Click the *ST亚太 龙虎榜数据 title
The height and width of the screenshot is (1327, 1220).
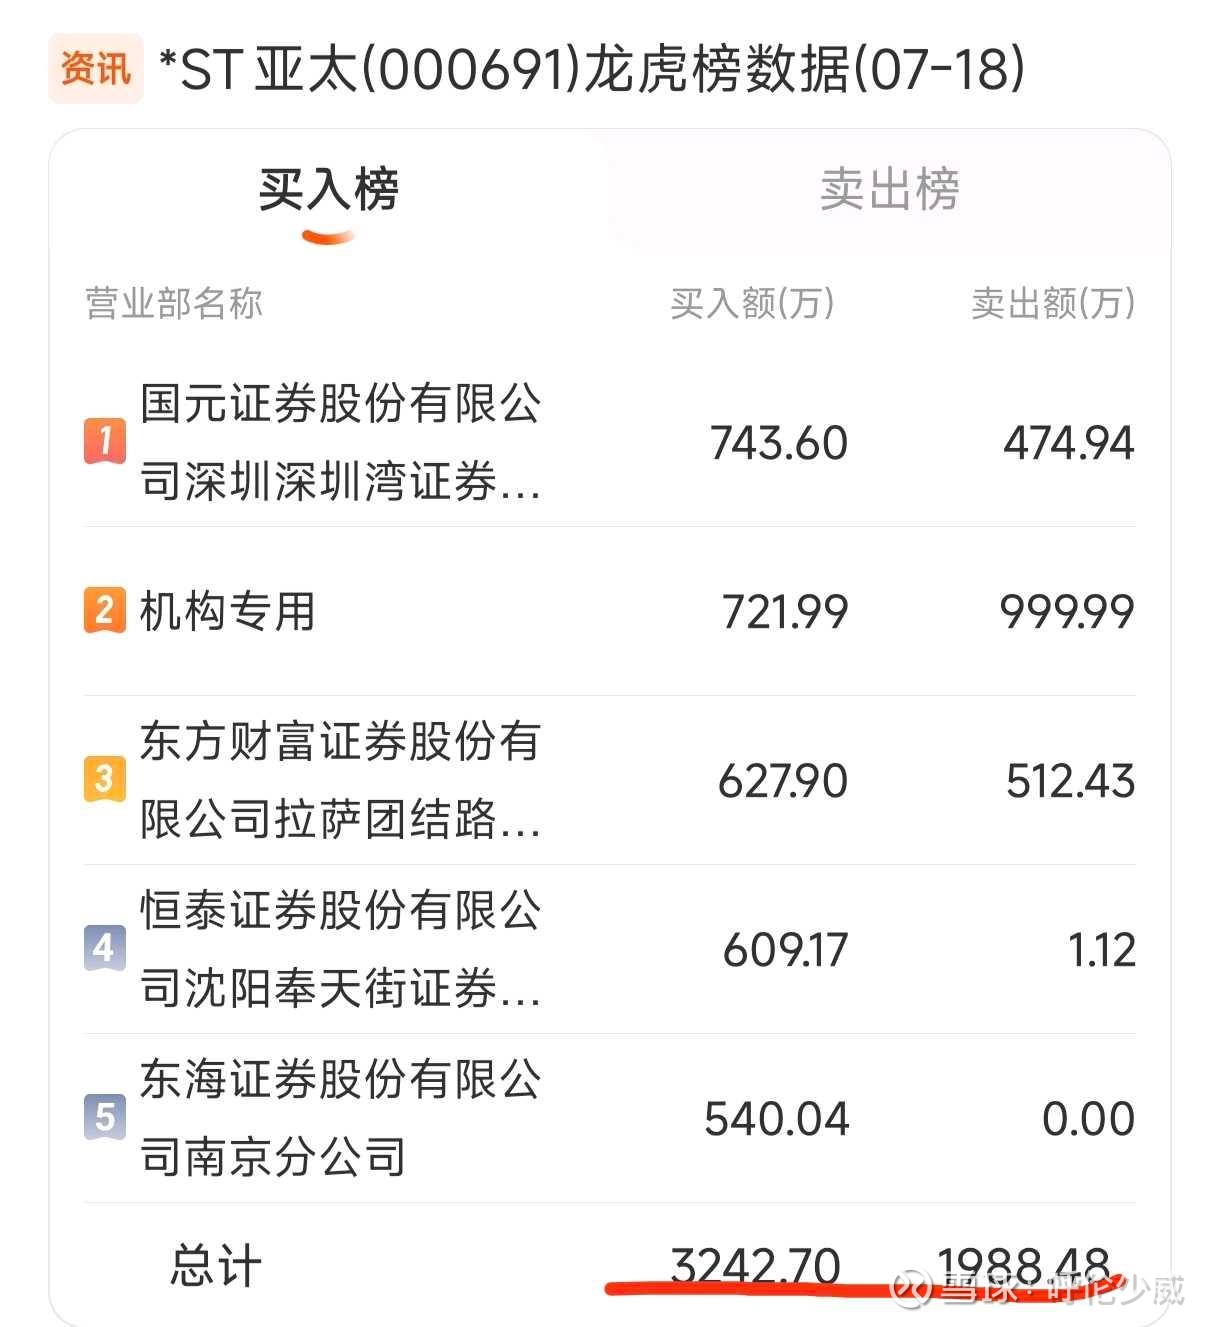pos(592,70)
